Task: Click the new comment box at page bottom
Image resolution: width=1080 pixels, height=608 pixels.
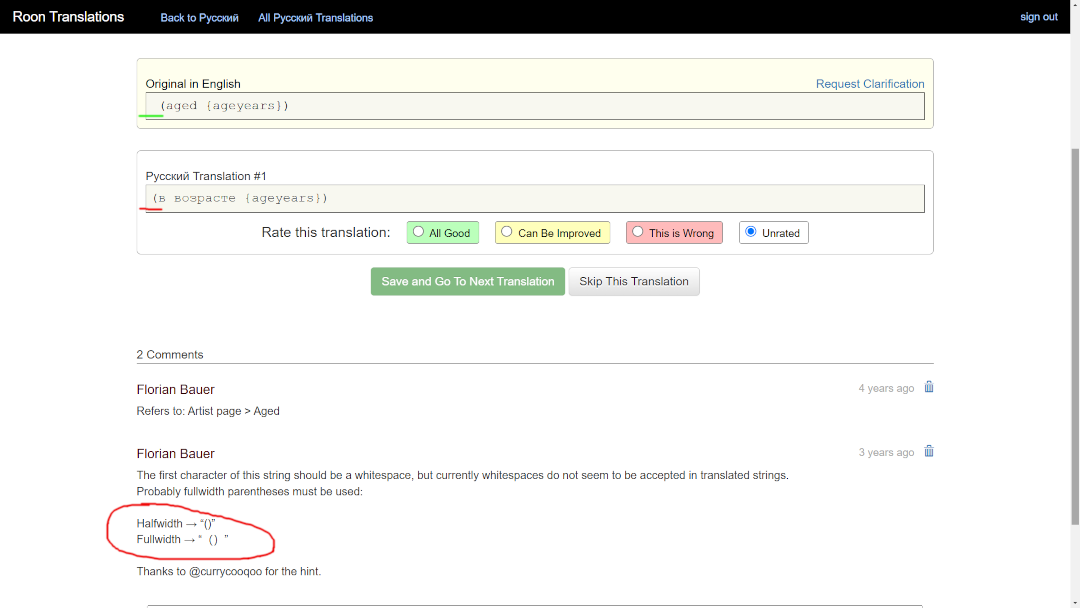Action: tap(535, 604)
